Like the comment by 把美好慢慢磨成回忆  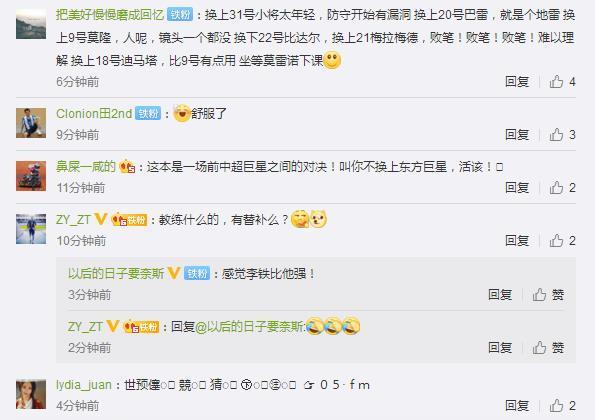click(x=562, y=82)
